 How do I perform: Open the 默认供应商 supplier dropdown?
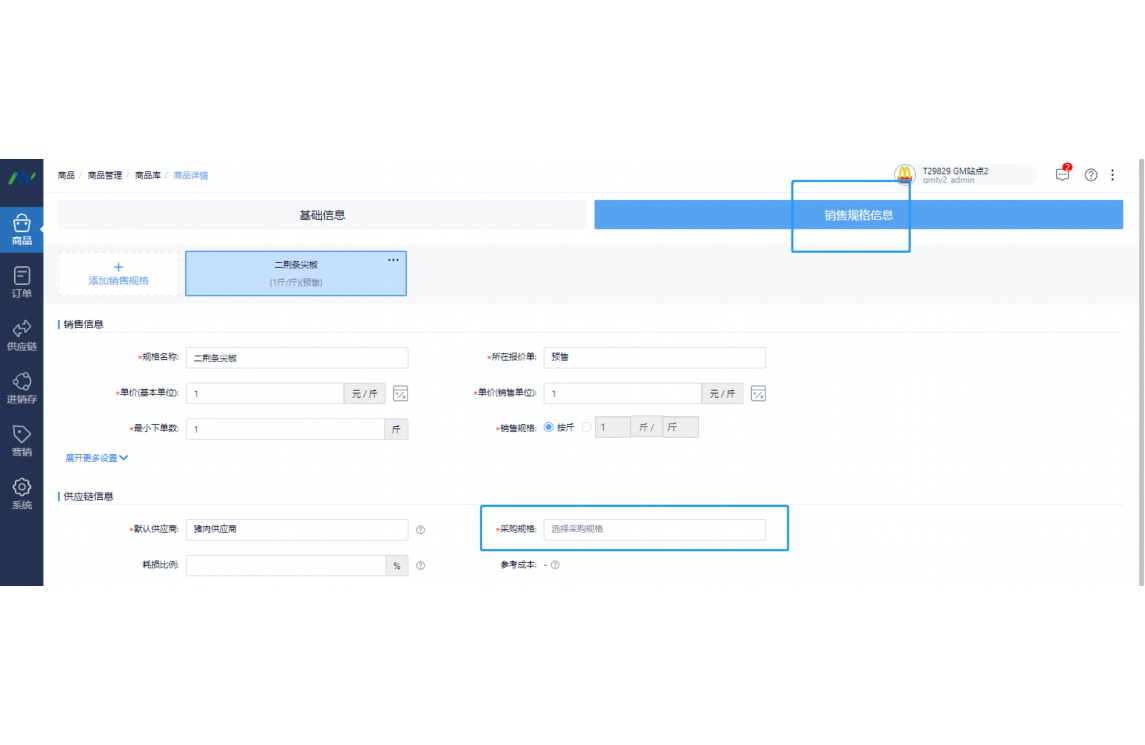(297, 529)
